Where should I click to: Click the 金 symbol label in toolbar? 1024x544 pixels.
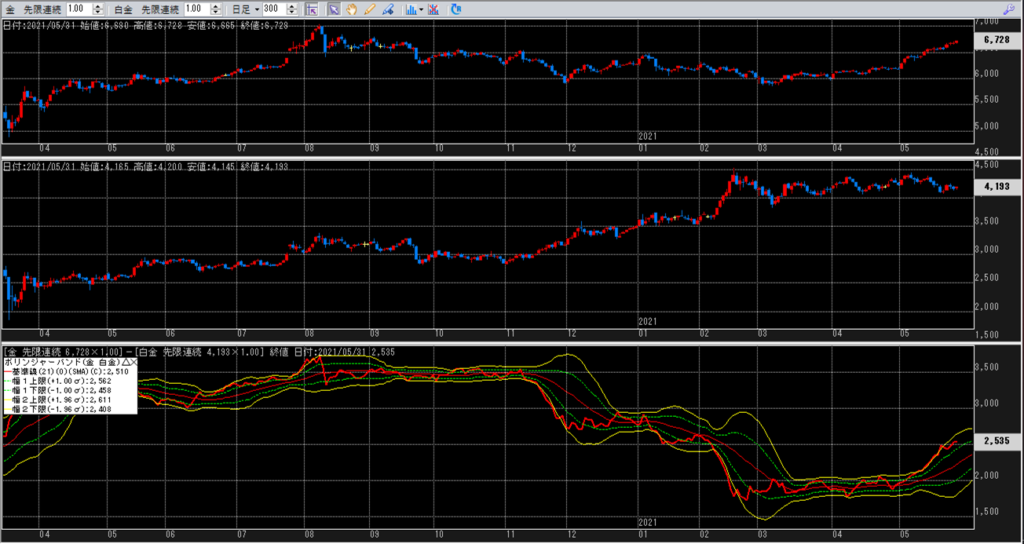[x=9, y=8]
